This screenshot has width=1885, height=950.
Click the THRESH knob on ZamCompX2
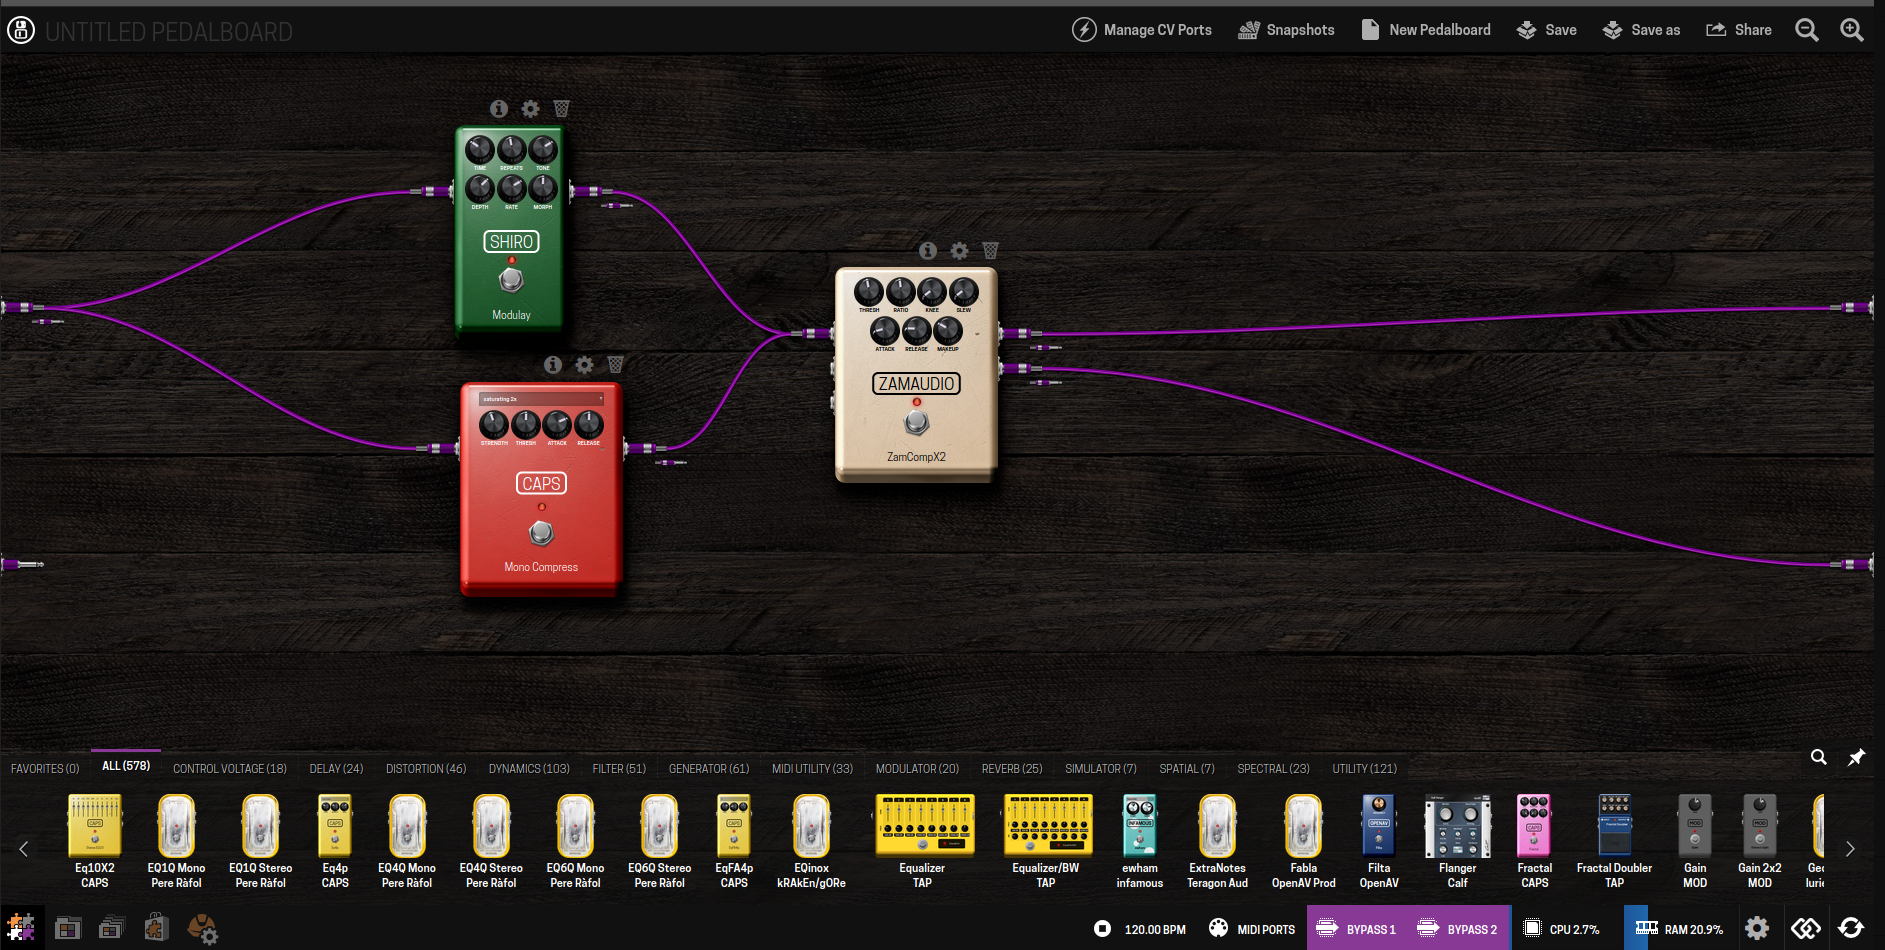(x=869, y=292)
